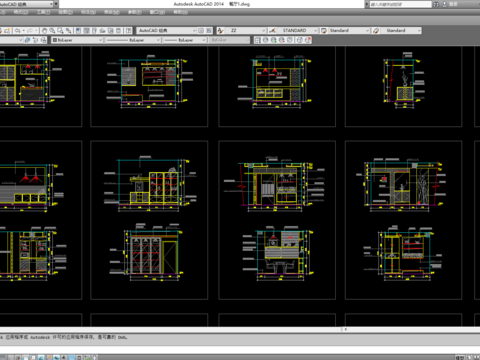Screen dimensions: 480x360
Task: Open the Multileader Style icon
Action: pos(376,31)
